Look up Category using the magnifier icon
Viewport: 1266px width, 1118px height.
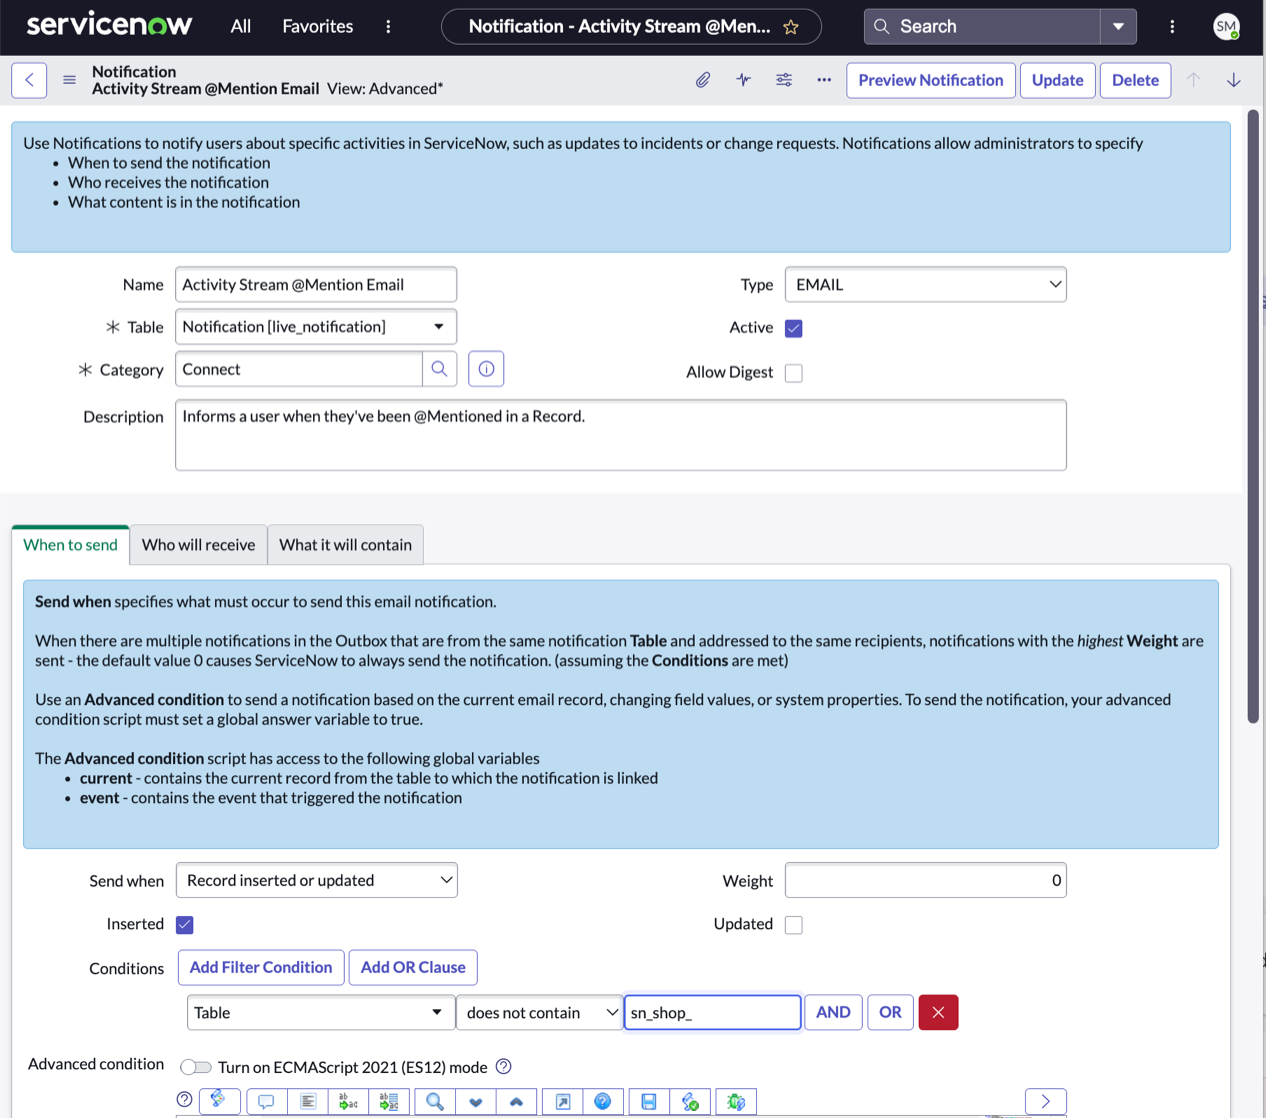pos(439,369)
